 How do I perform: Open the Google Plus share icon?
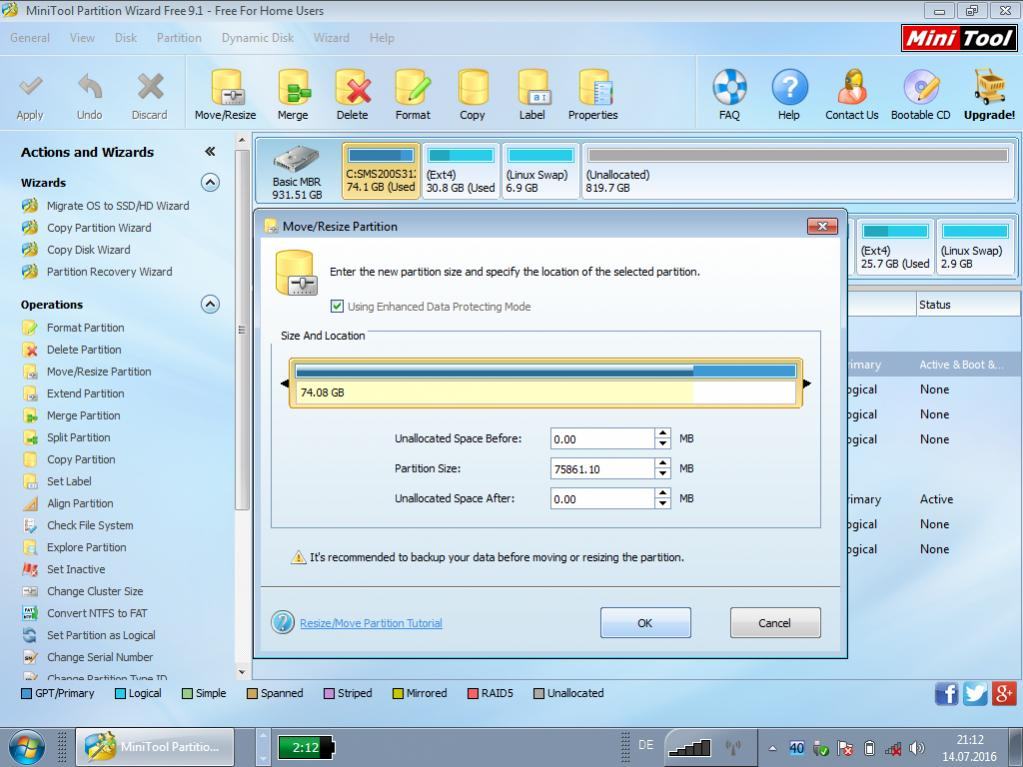1004,693
